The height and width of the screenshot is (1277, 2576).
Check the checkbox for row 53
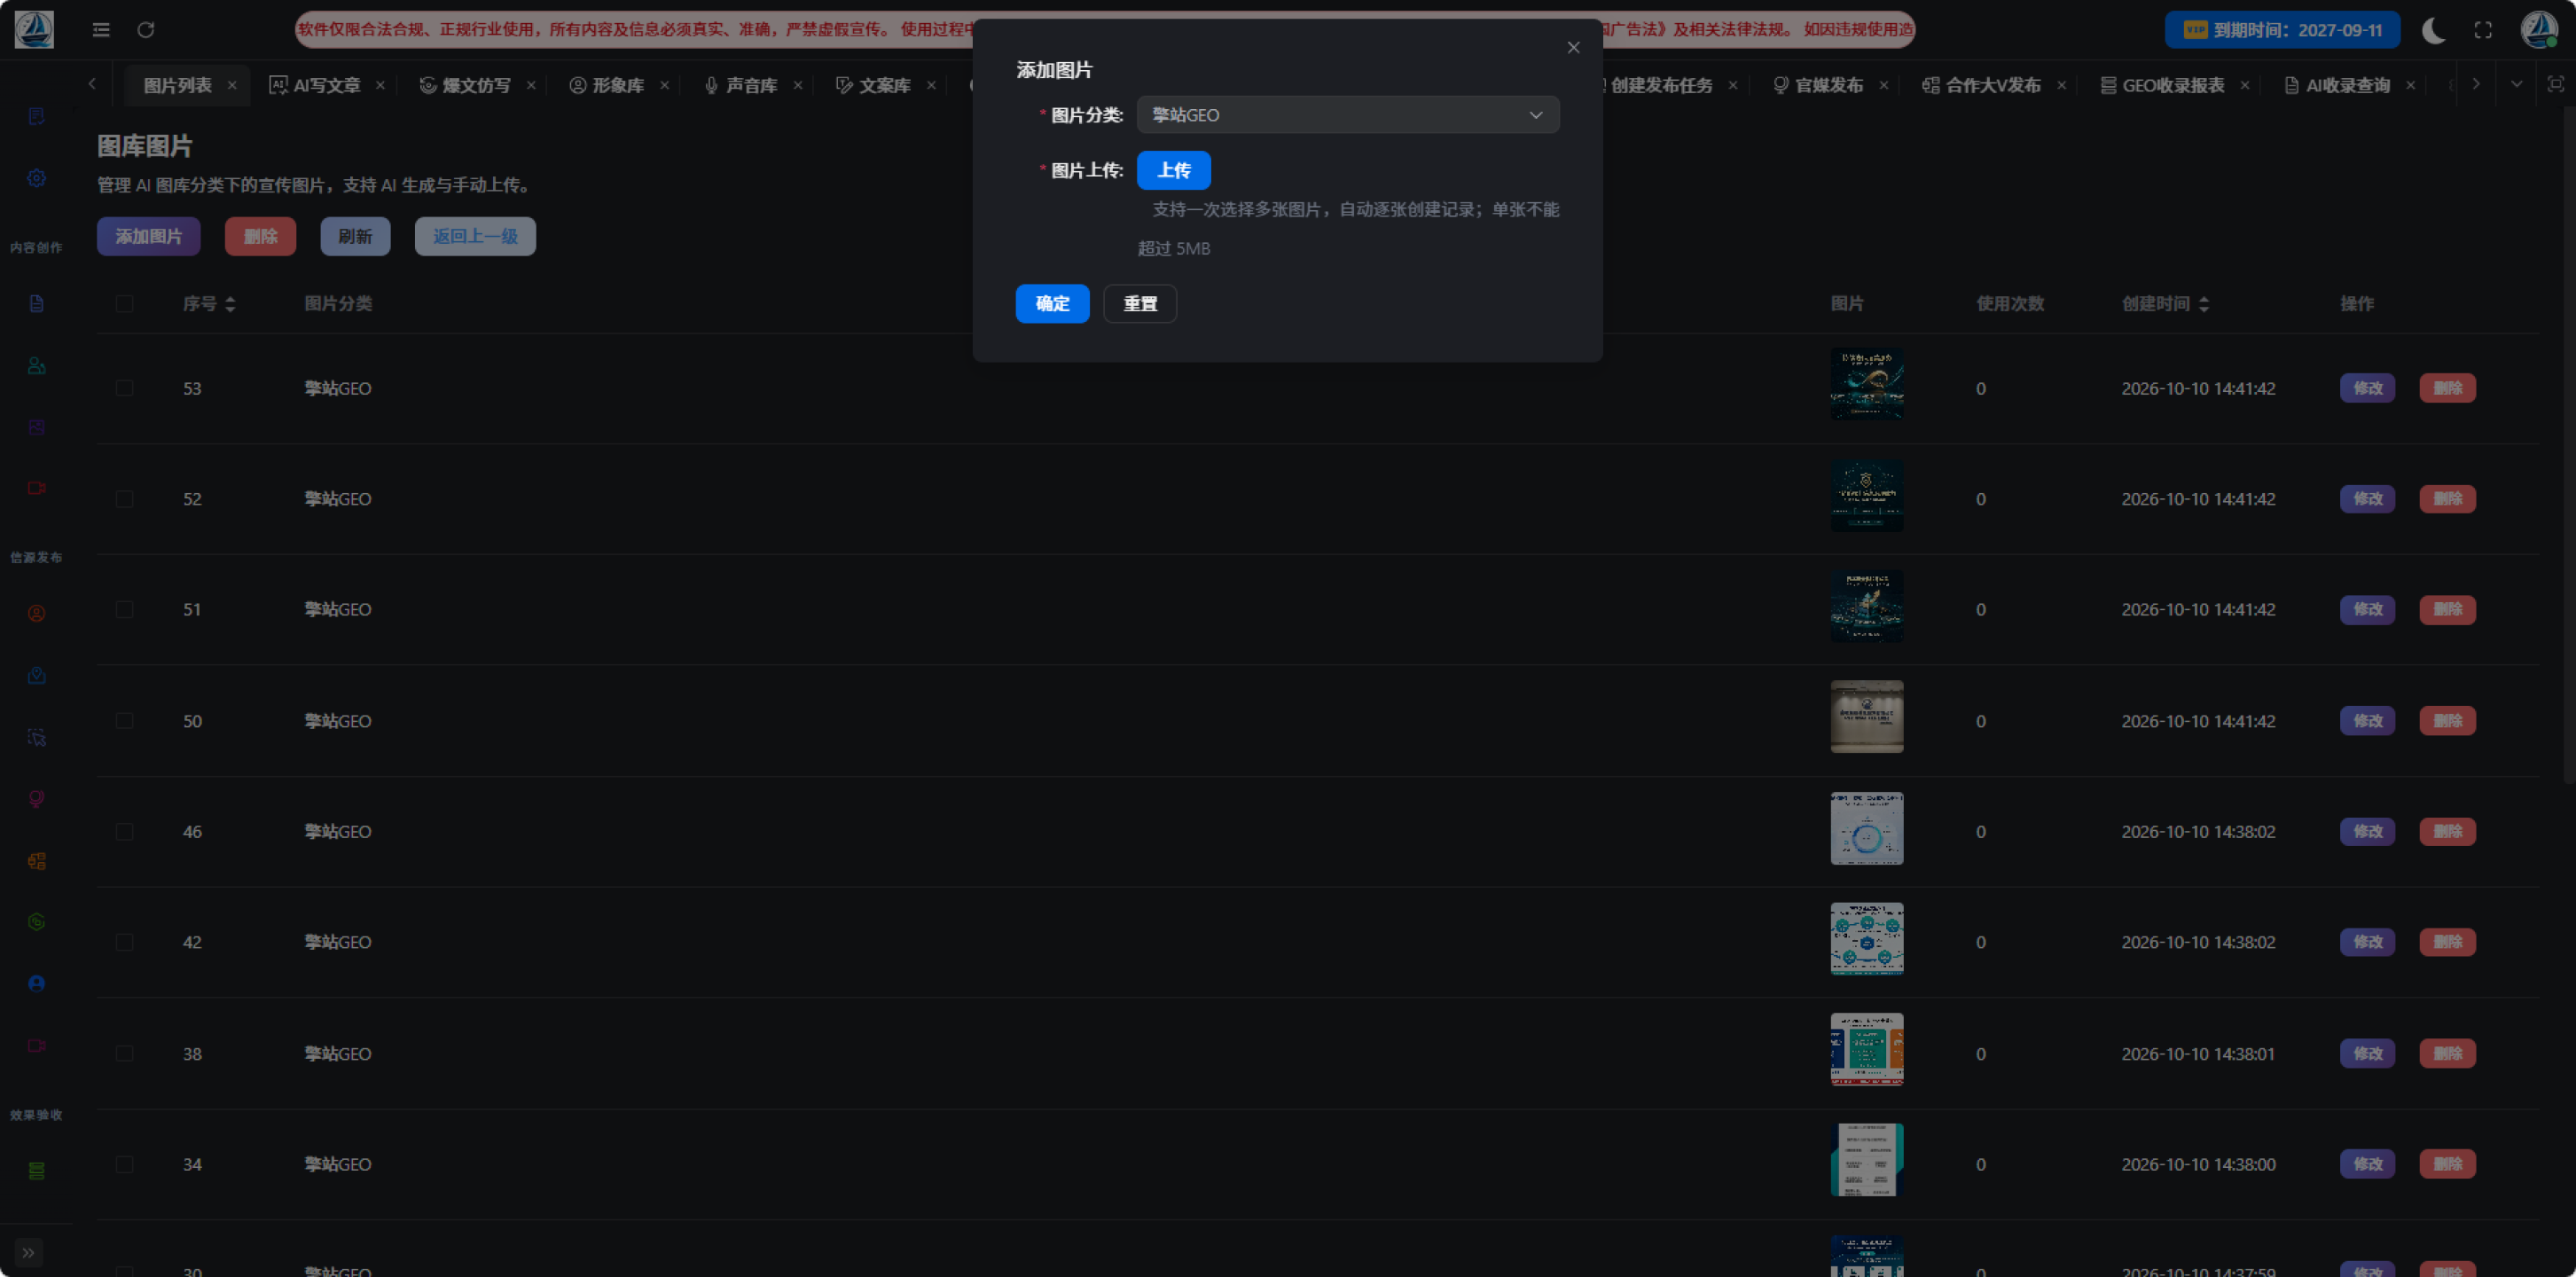click(x=124, y=388)
